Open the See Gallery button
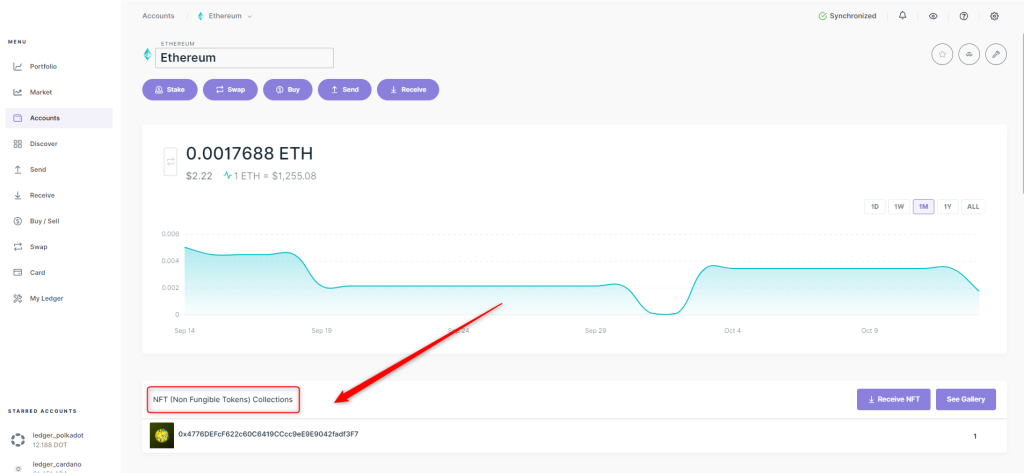 click(966, 400)
